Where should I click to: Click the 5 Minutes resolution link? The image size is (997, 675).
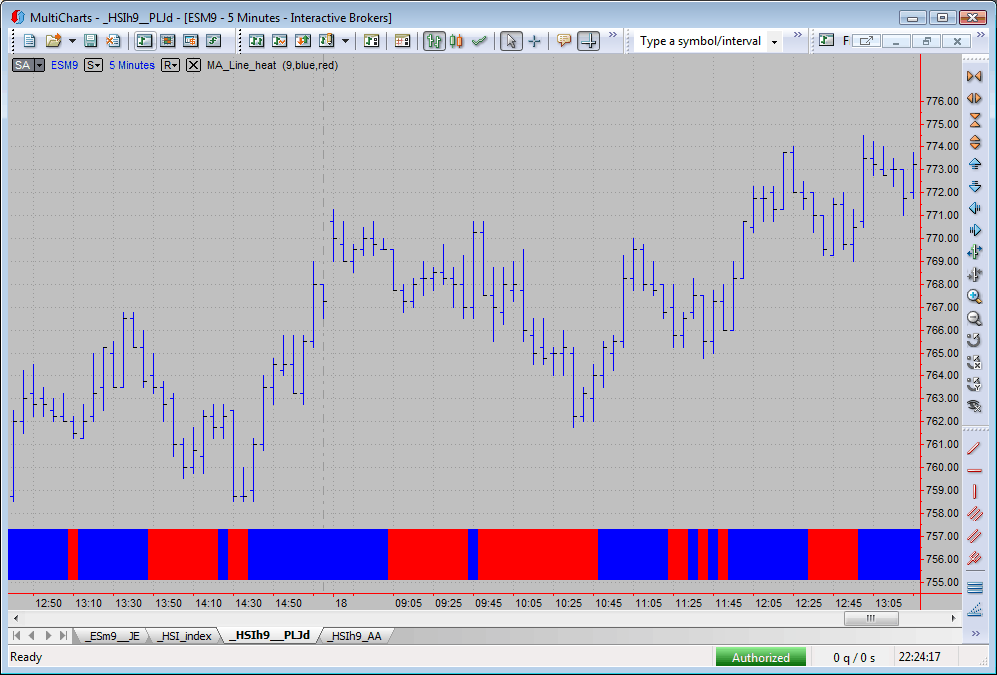click(132, 65)
